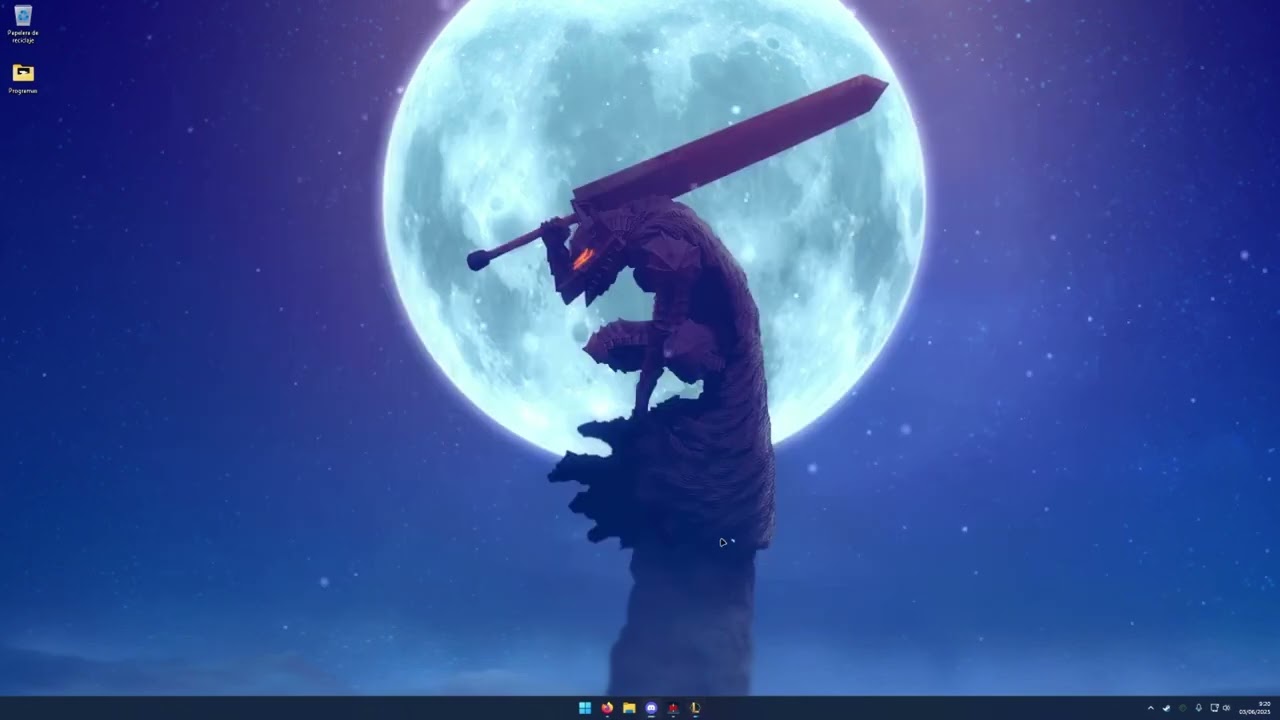Open the clock and date panel
The width and height of the screenshot is (1280, 720).
coord(1255,708)
